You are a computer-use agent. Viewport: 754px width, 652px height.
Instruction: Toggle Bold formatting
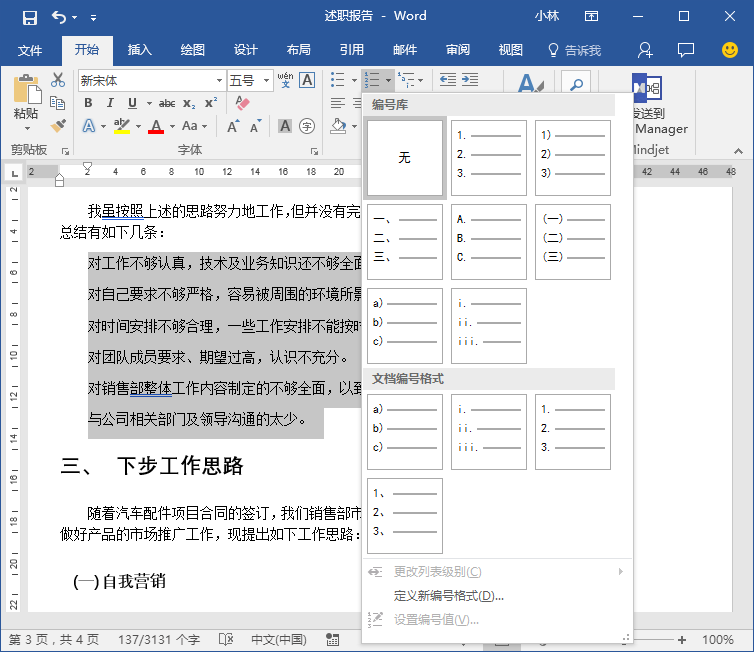[x=88, y=103]
